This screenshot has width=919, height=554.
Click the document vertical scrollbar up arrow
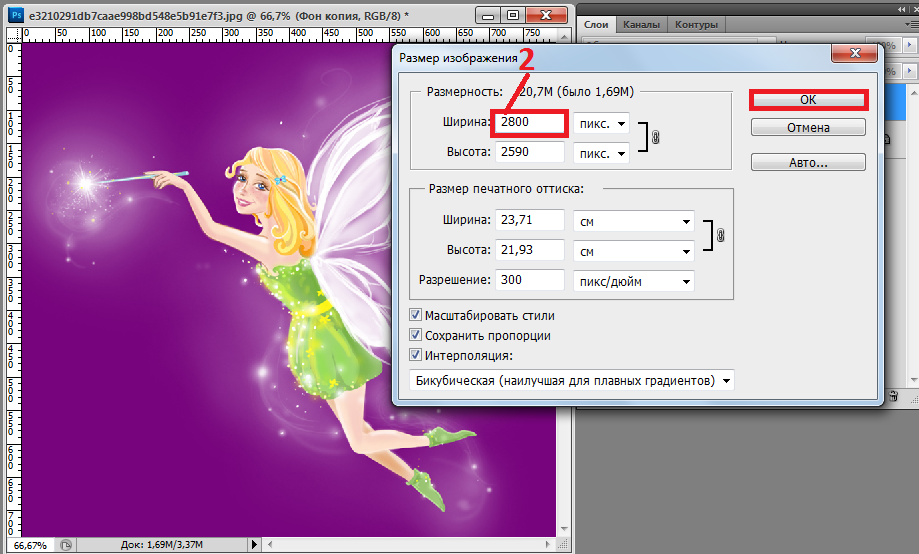pos(564,37)
